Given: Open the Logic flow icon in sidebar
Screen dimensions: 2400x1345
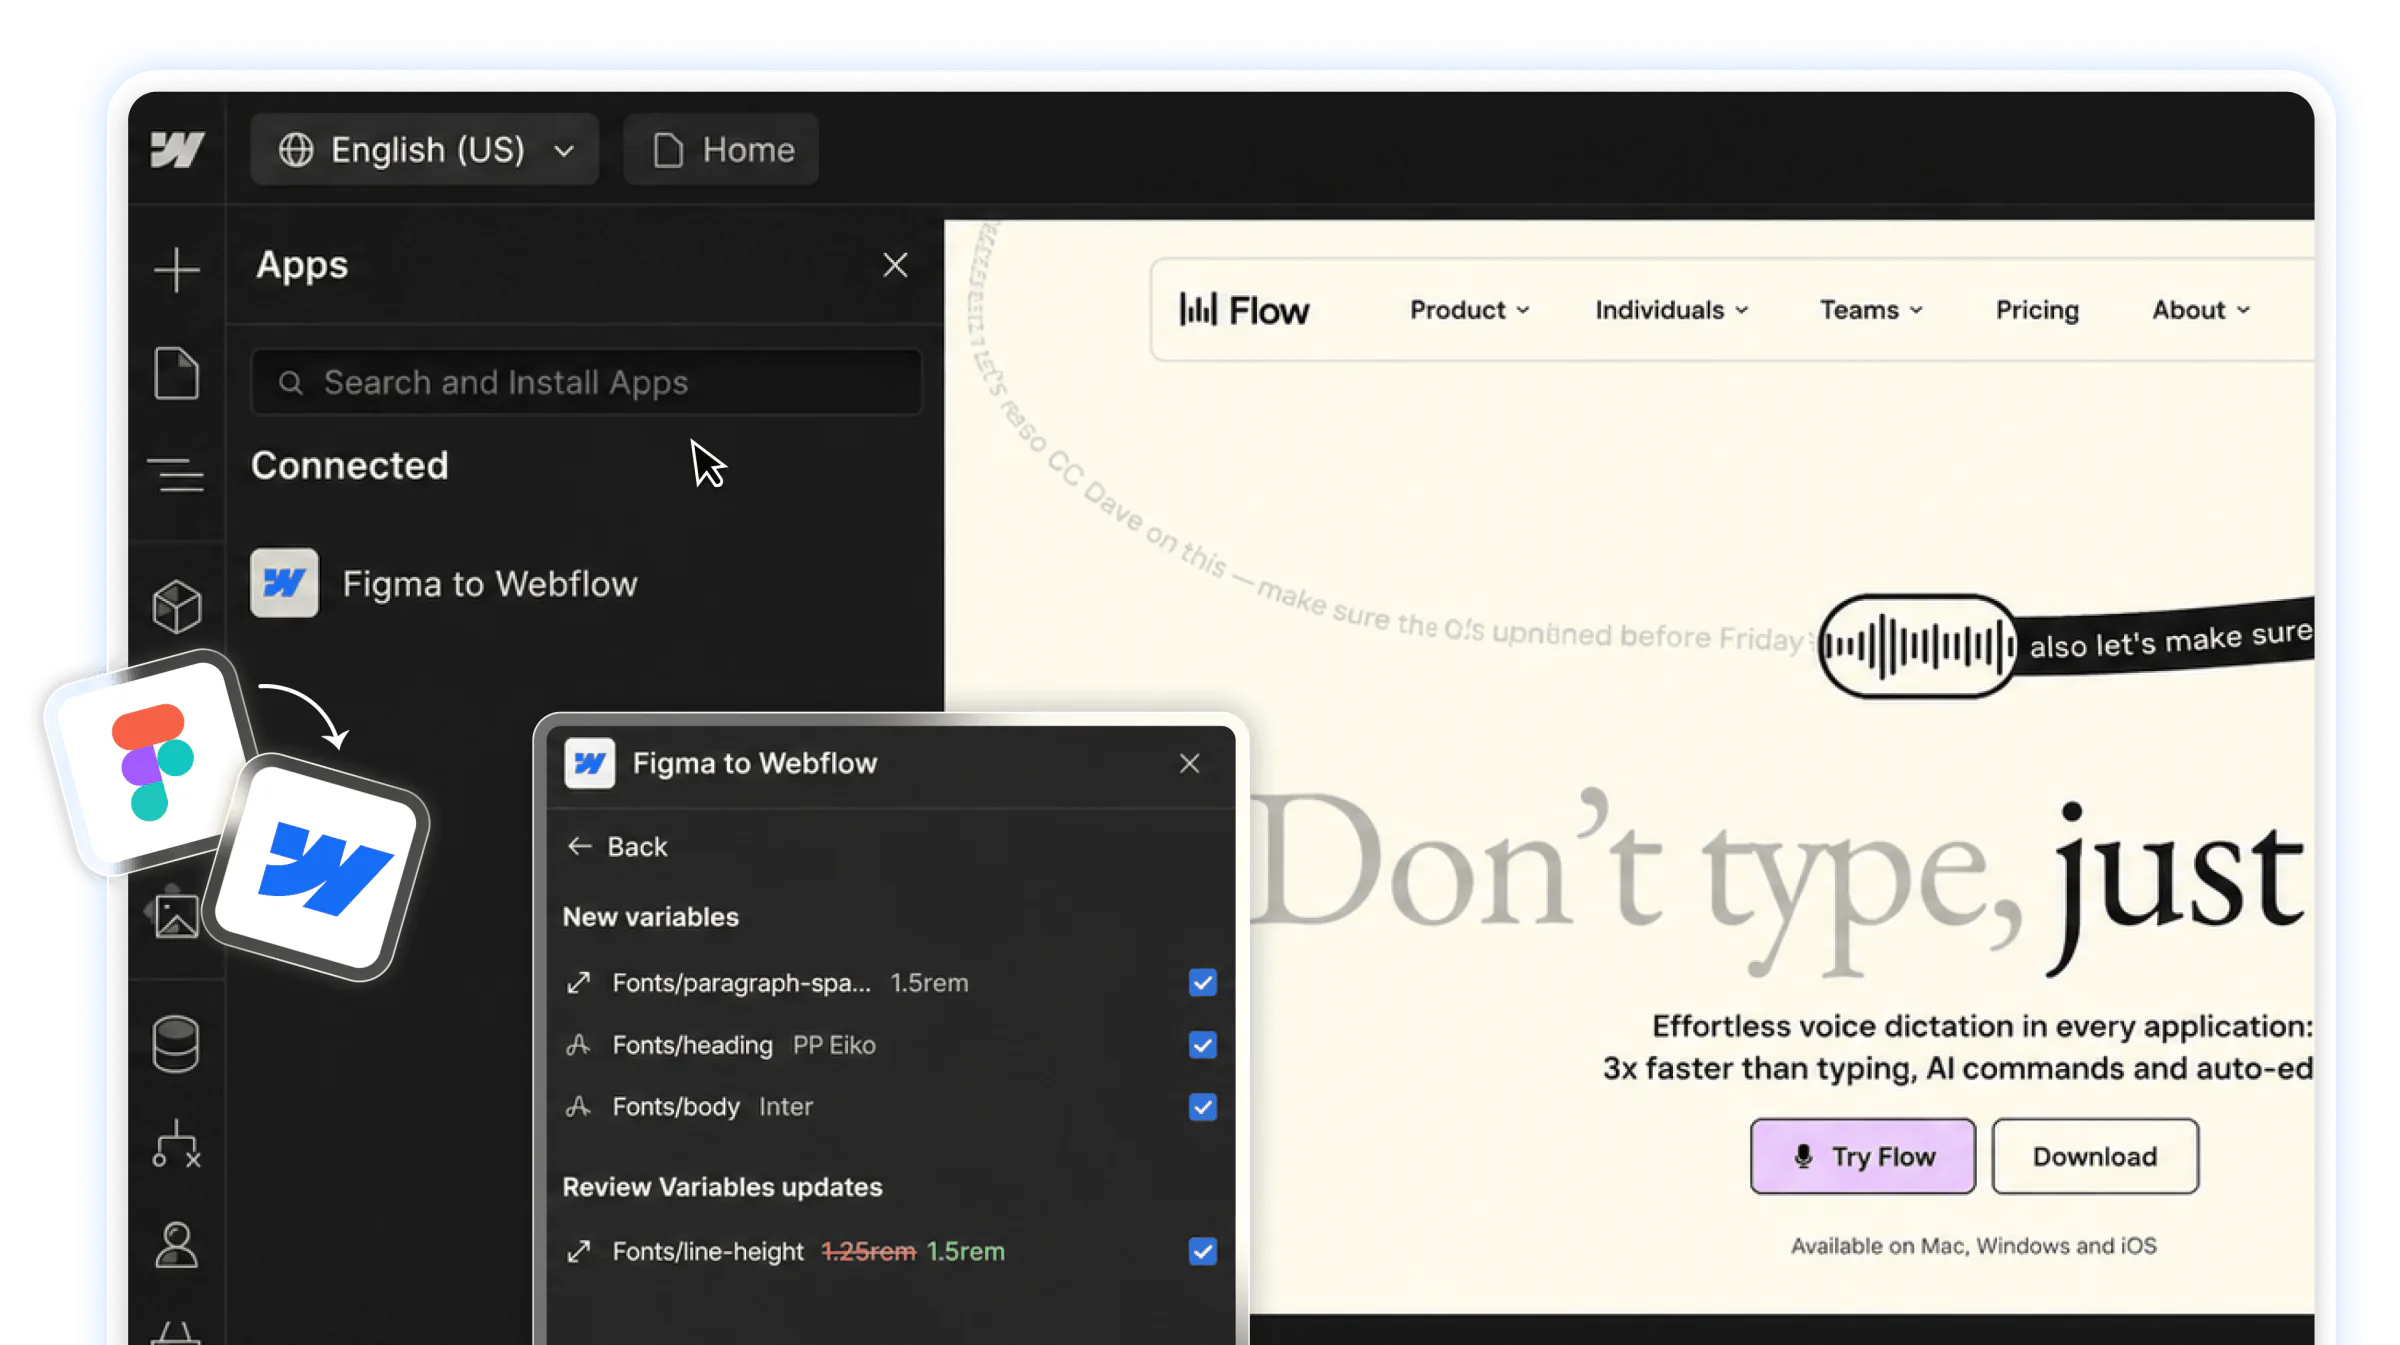Looking at the screenshot, I should 177,1144.
